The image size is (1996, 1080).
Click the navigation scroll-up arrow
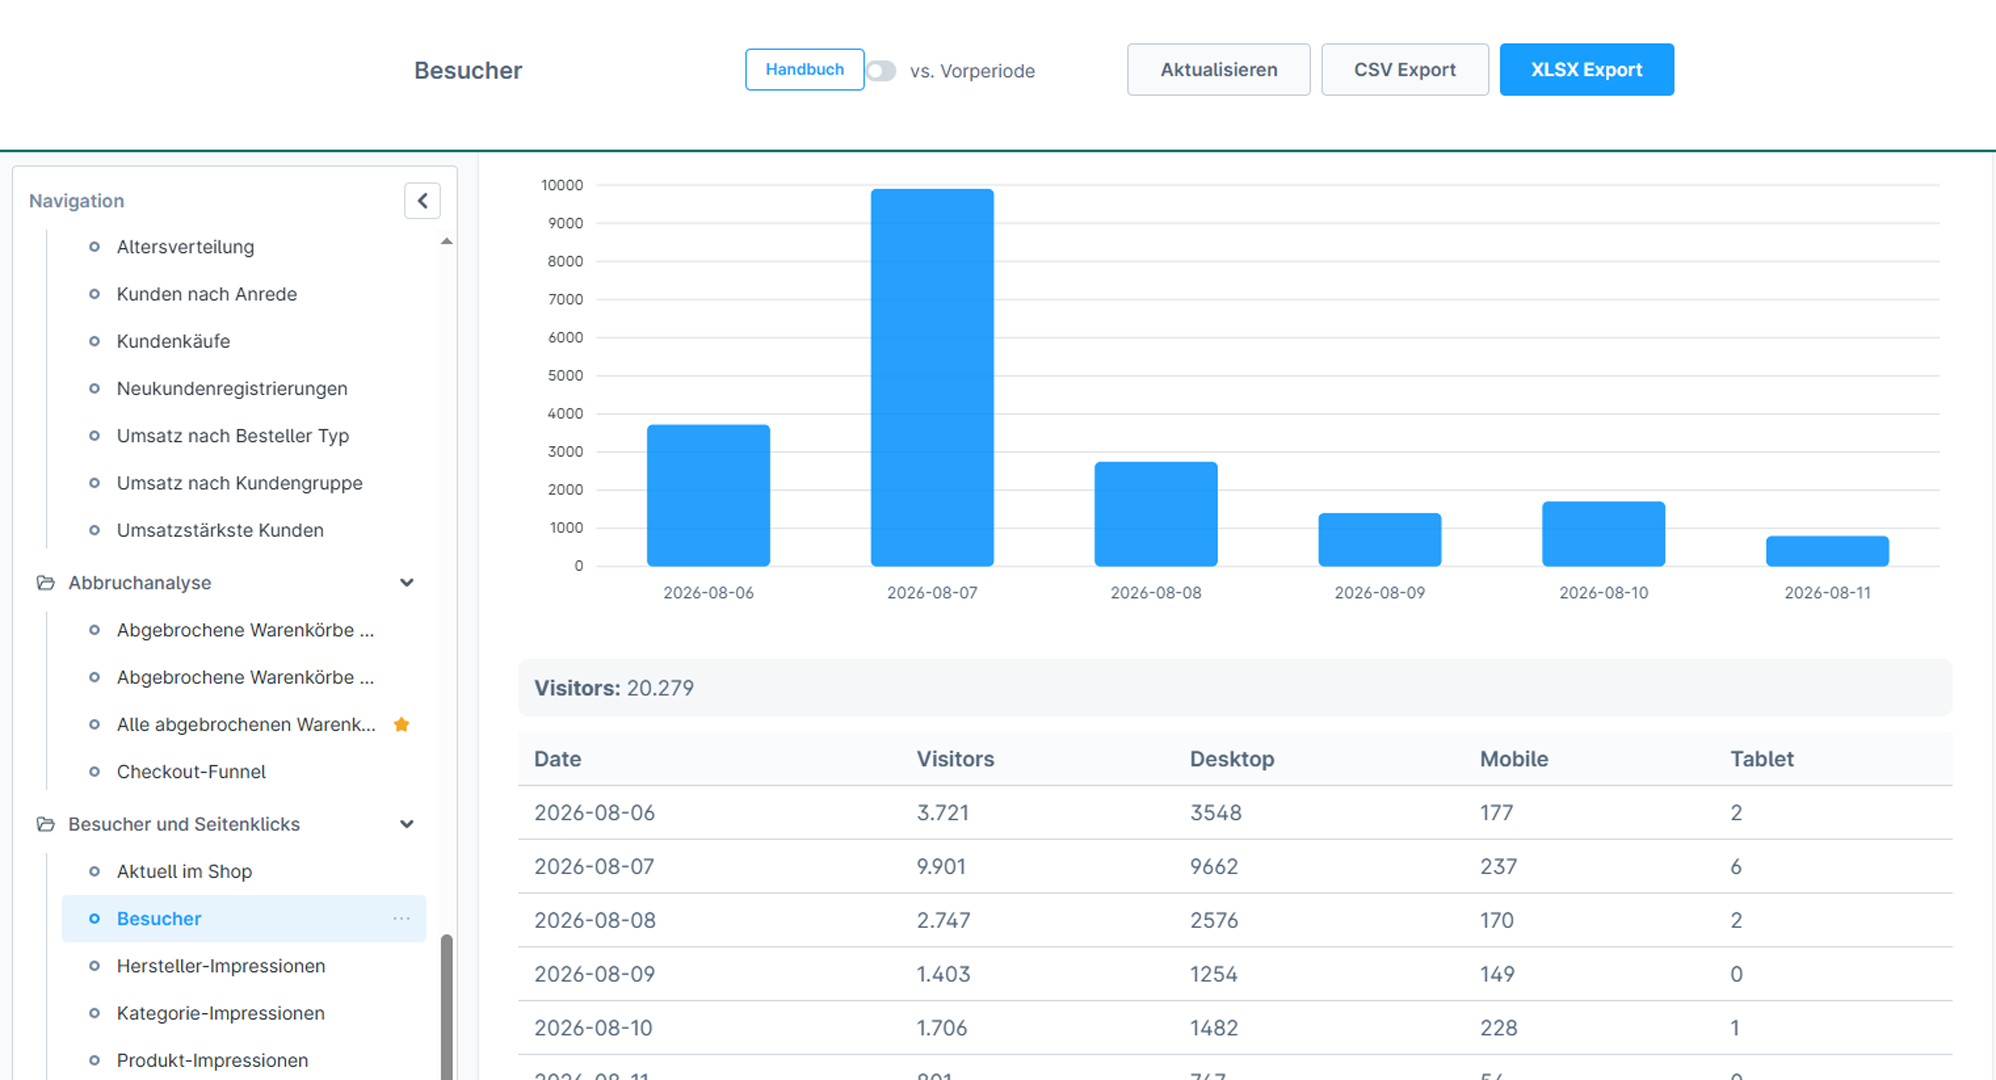pyautogui.click(x=447, y=241)
